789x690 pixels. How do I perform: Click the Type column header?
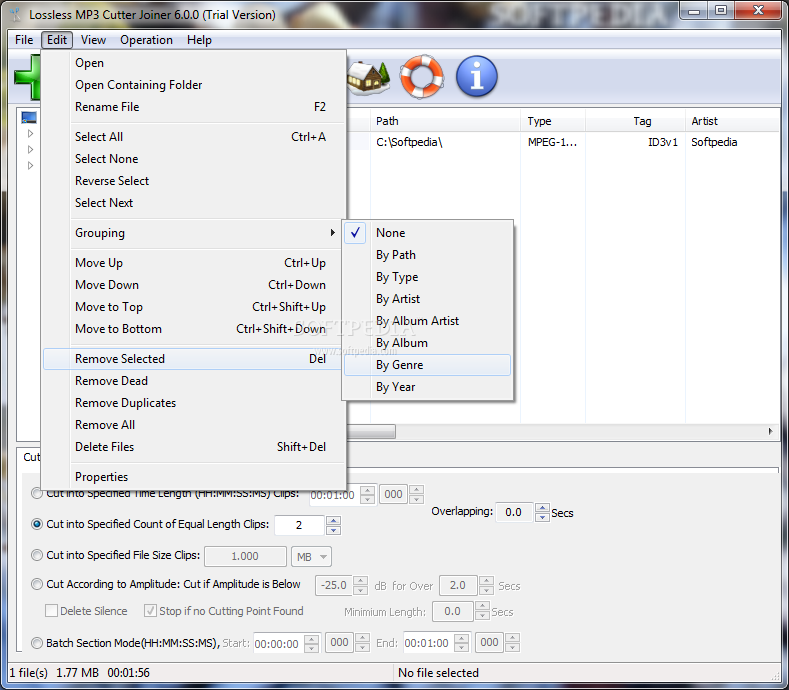click(553, 121)
